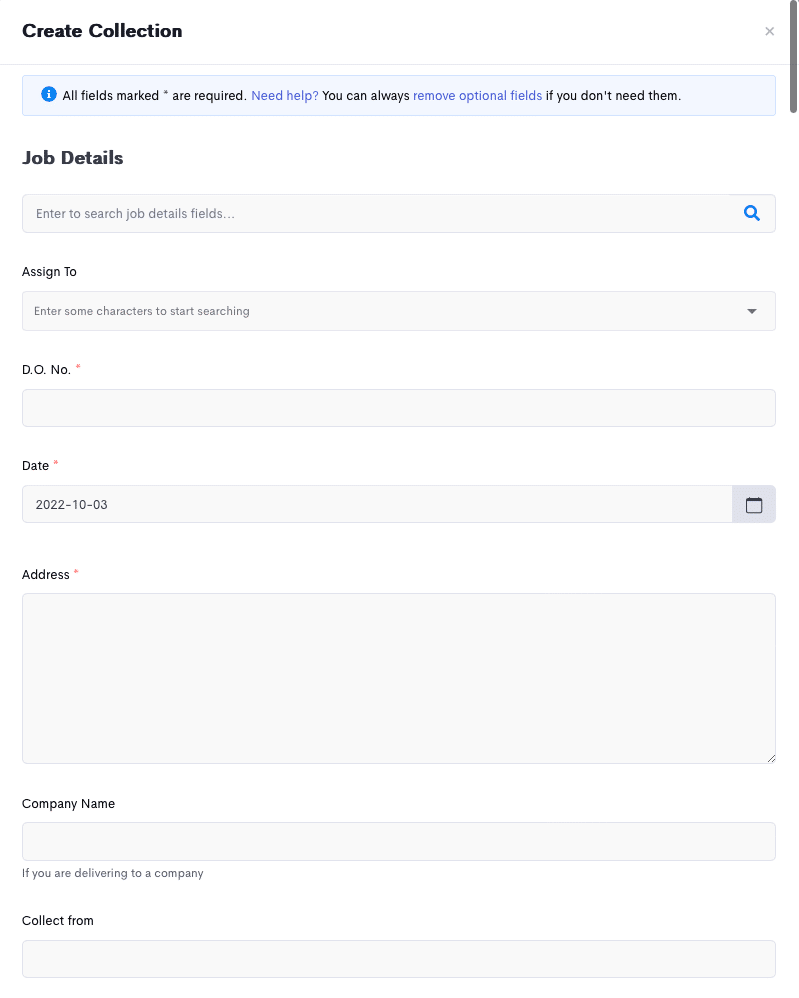799x998 pixels.
Task: Close the Create Collection dialog
Action: (x=769, y=31)
